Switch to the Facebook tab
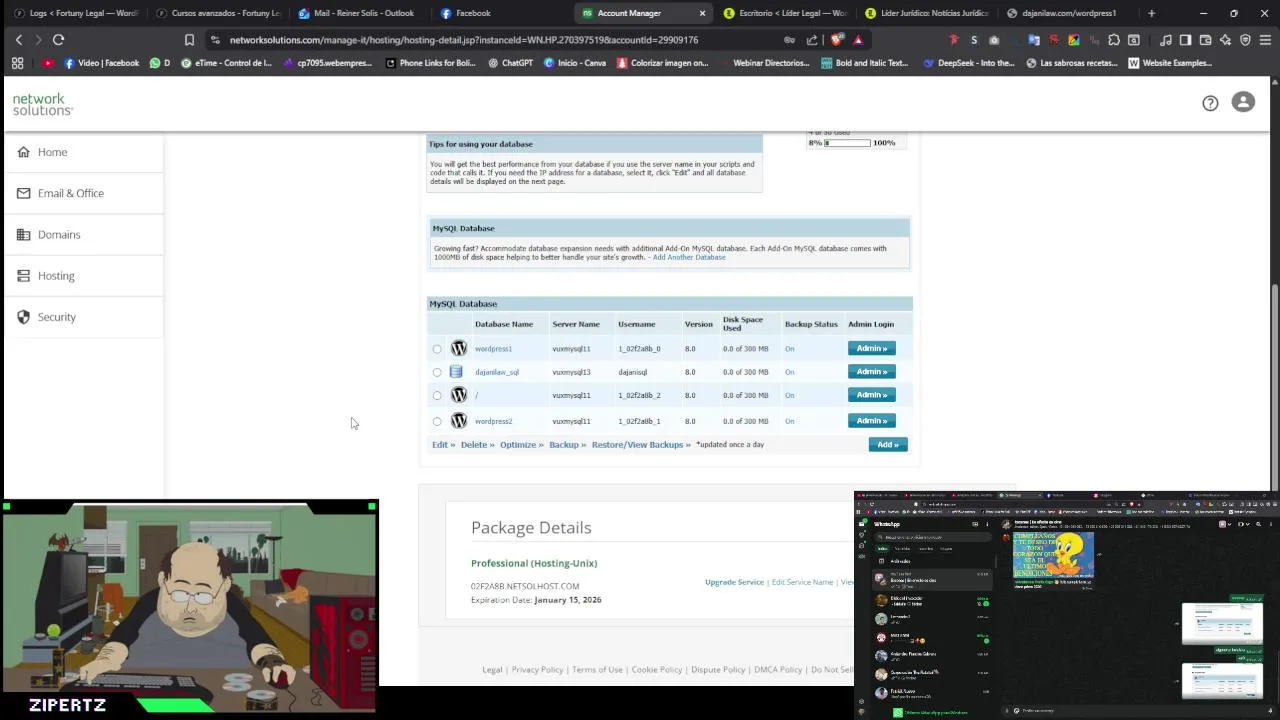1280x720 pixels. pos(502,13)
